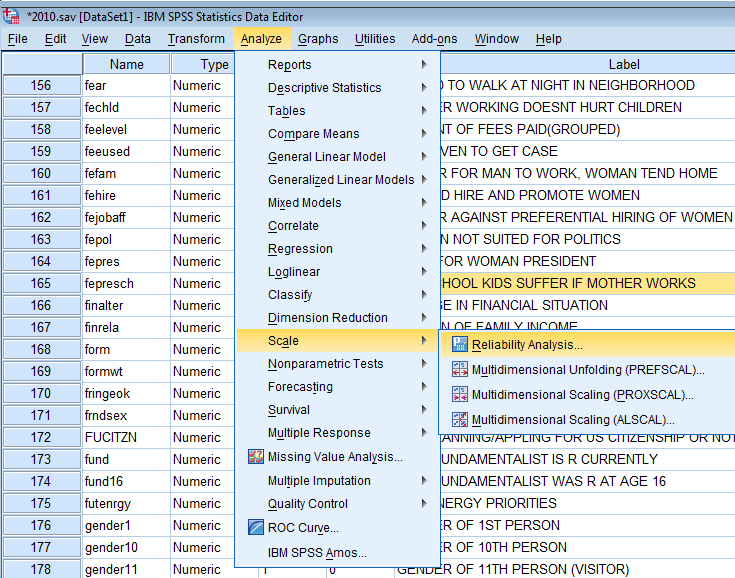Image resolution: width=735 pixels, height=578 pixels.
Task: Click the ROC Curve icon
Action: point(254,528)
